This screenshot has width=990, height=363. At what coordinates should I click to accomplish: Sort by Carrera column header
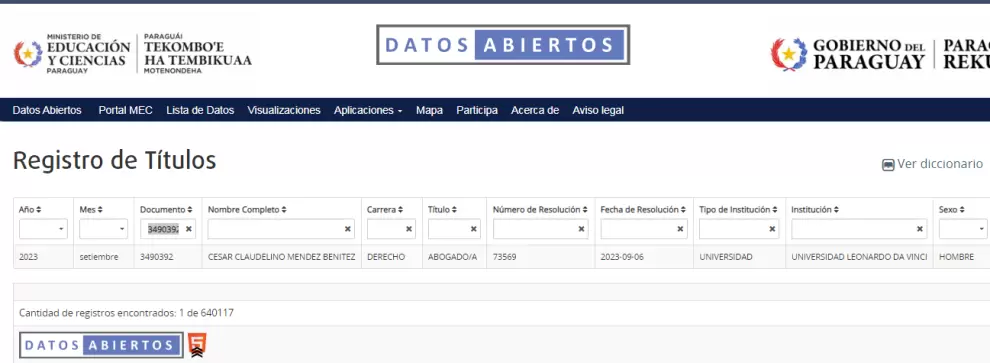385,210
